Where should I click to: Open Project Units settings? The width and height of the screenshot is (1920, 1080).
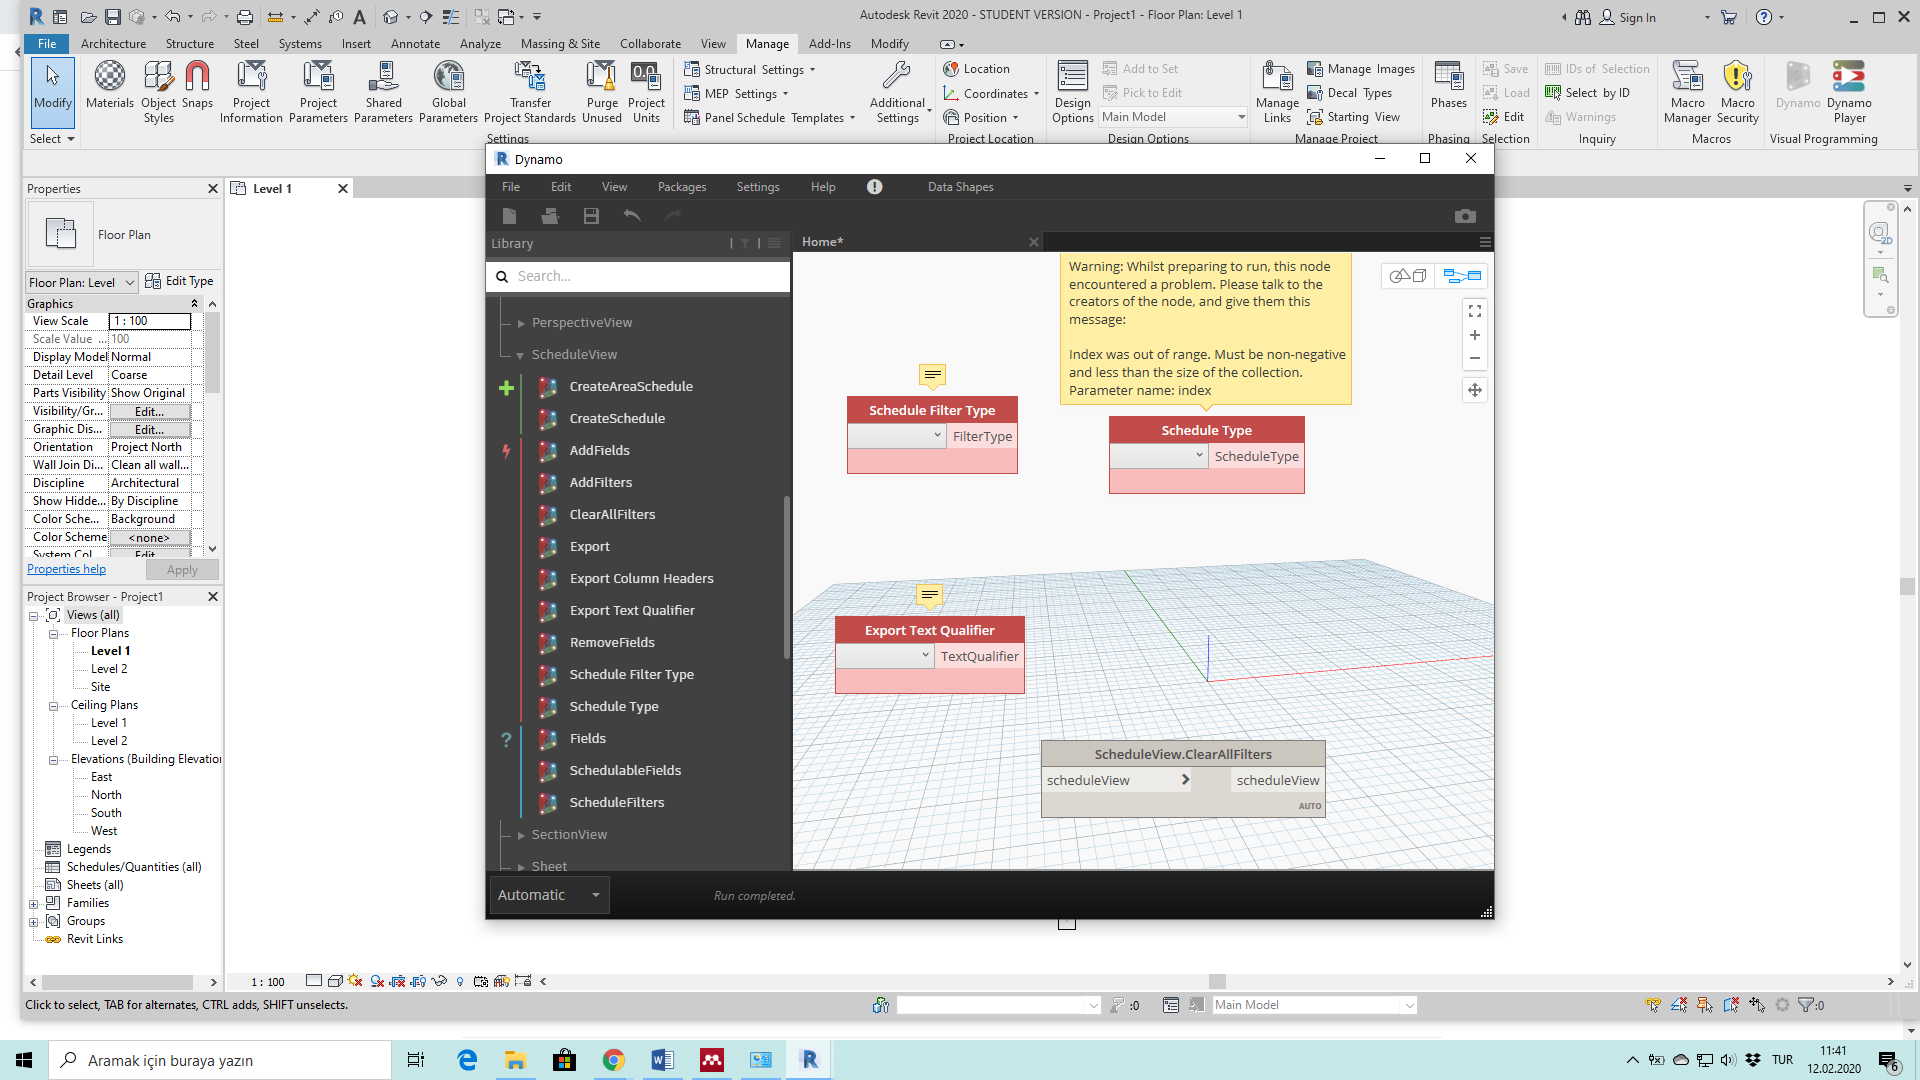pos(646,92)
